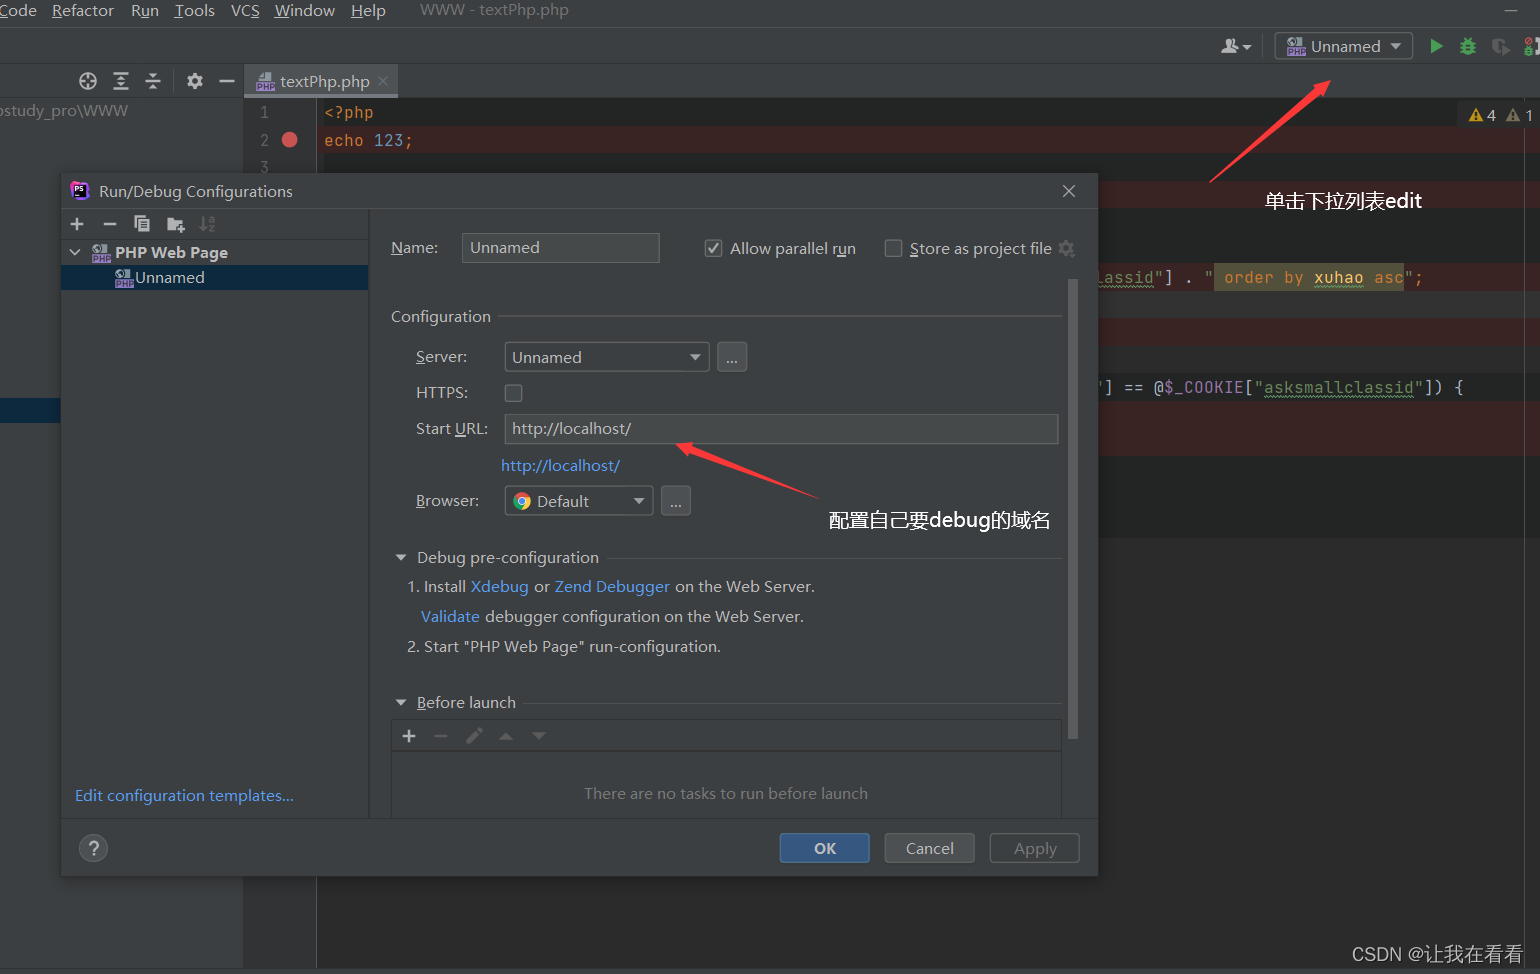The width and height of the screenshot is (1540, 974).
Task: Open the http://localhost/ link below Start URL
Action: pyautogui.click(x=560, y=466)
